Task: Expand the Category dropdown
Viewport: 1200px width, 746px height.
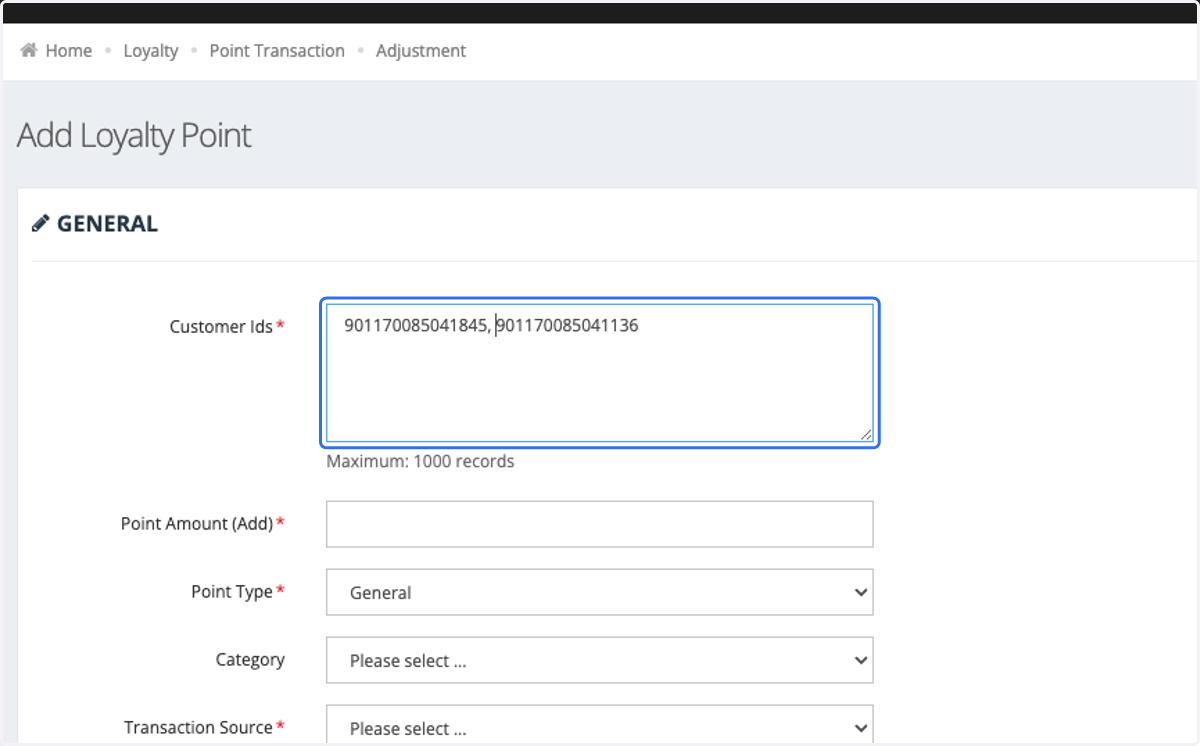Action: click(x=600, y=660)
